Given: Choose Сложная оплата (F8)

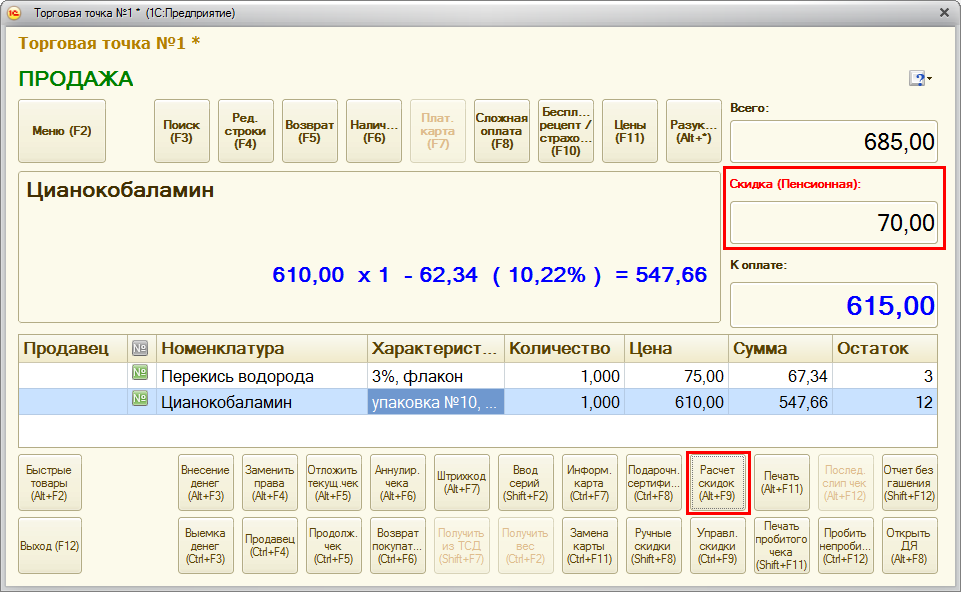Looking at the screenshot, I should click(501, 131).
